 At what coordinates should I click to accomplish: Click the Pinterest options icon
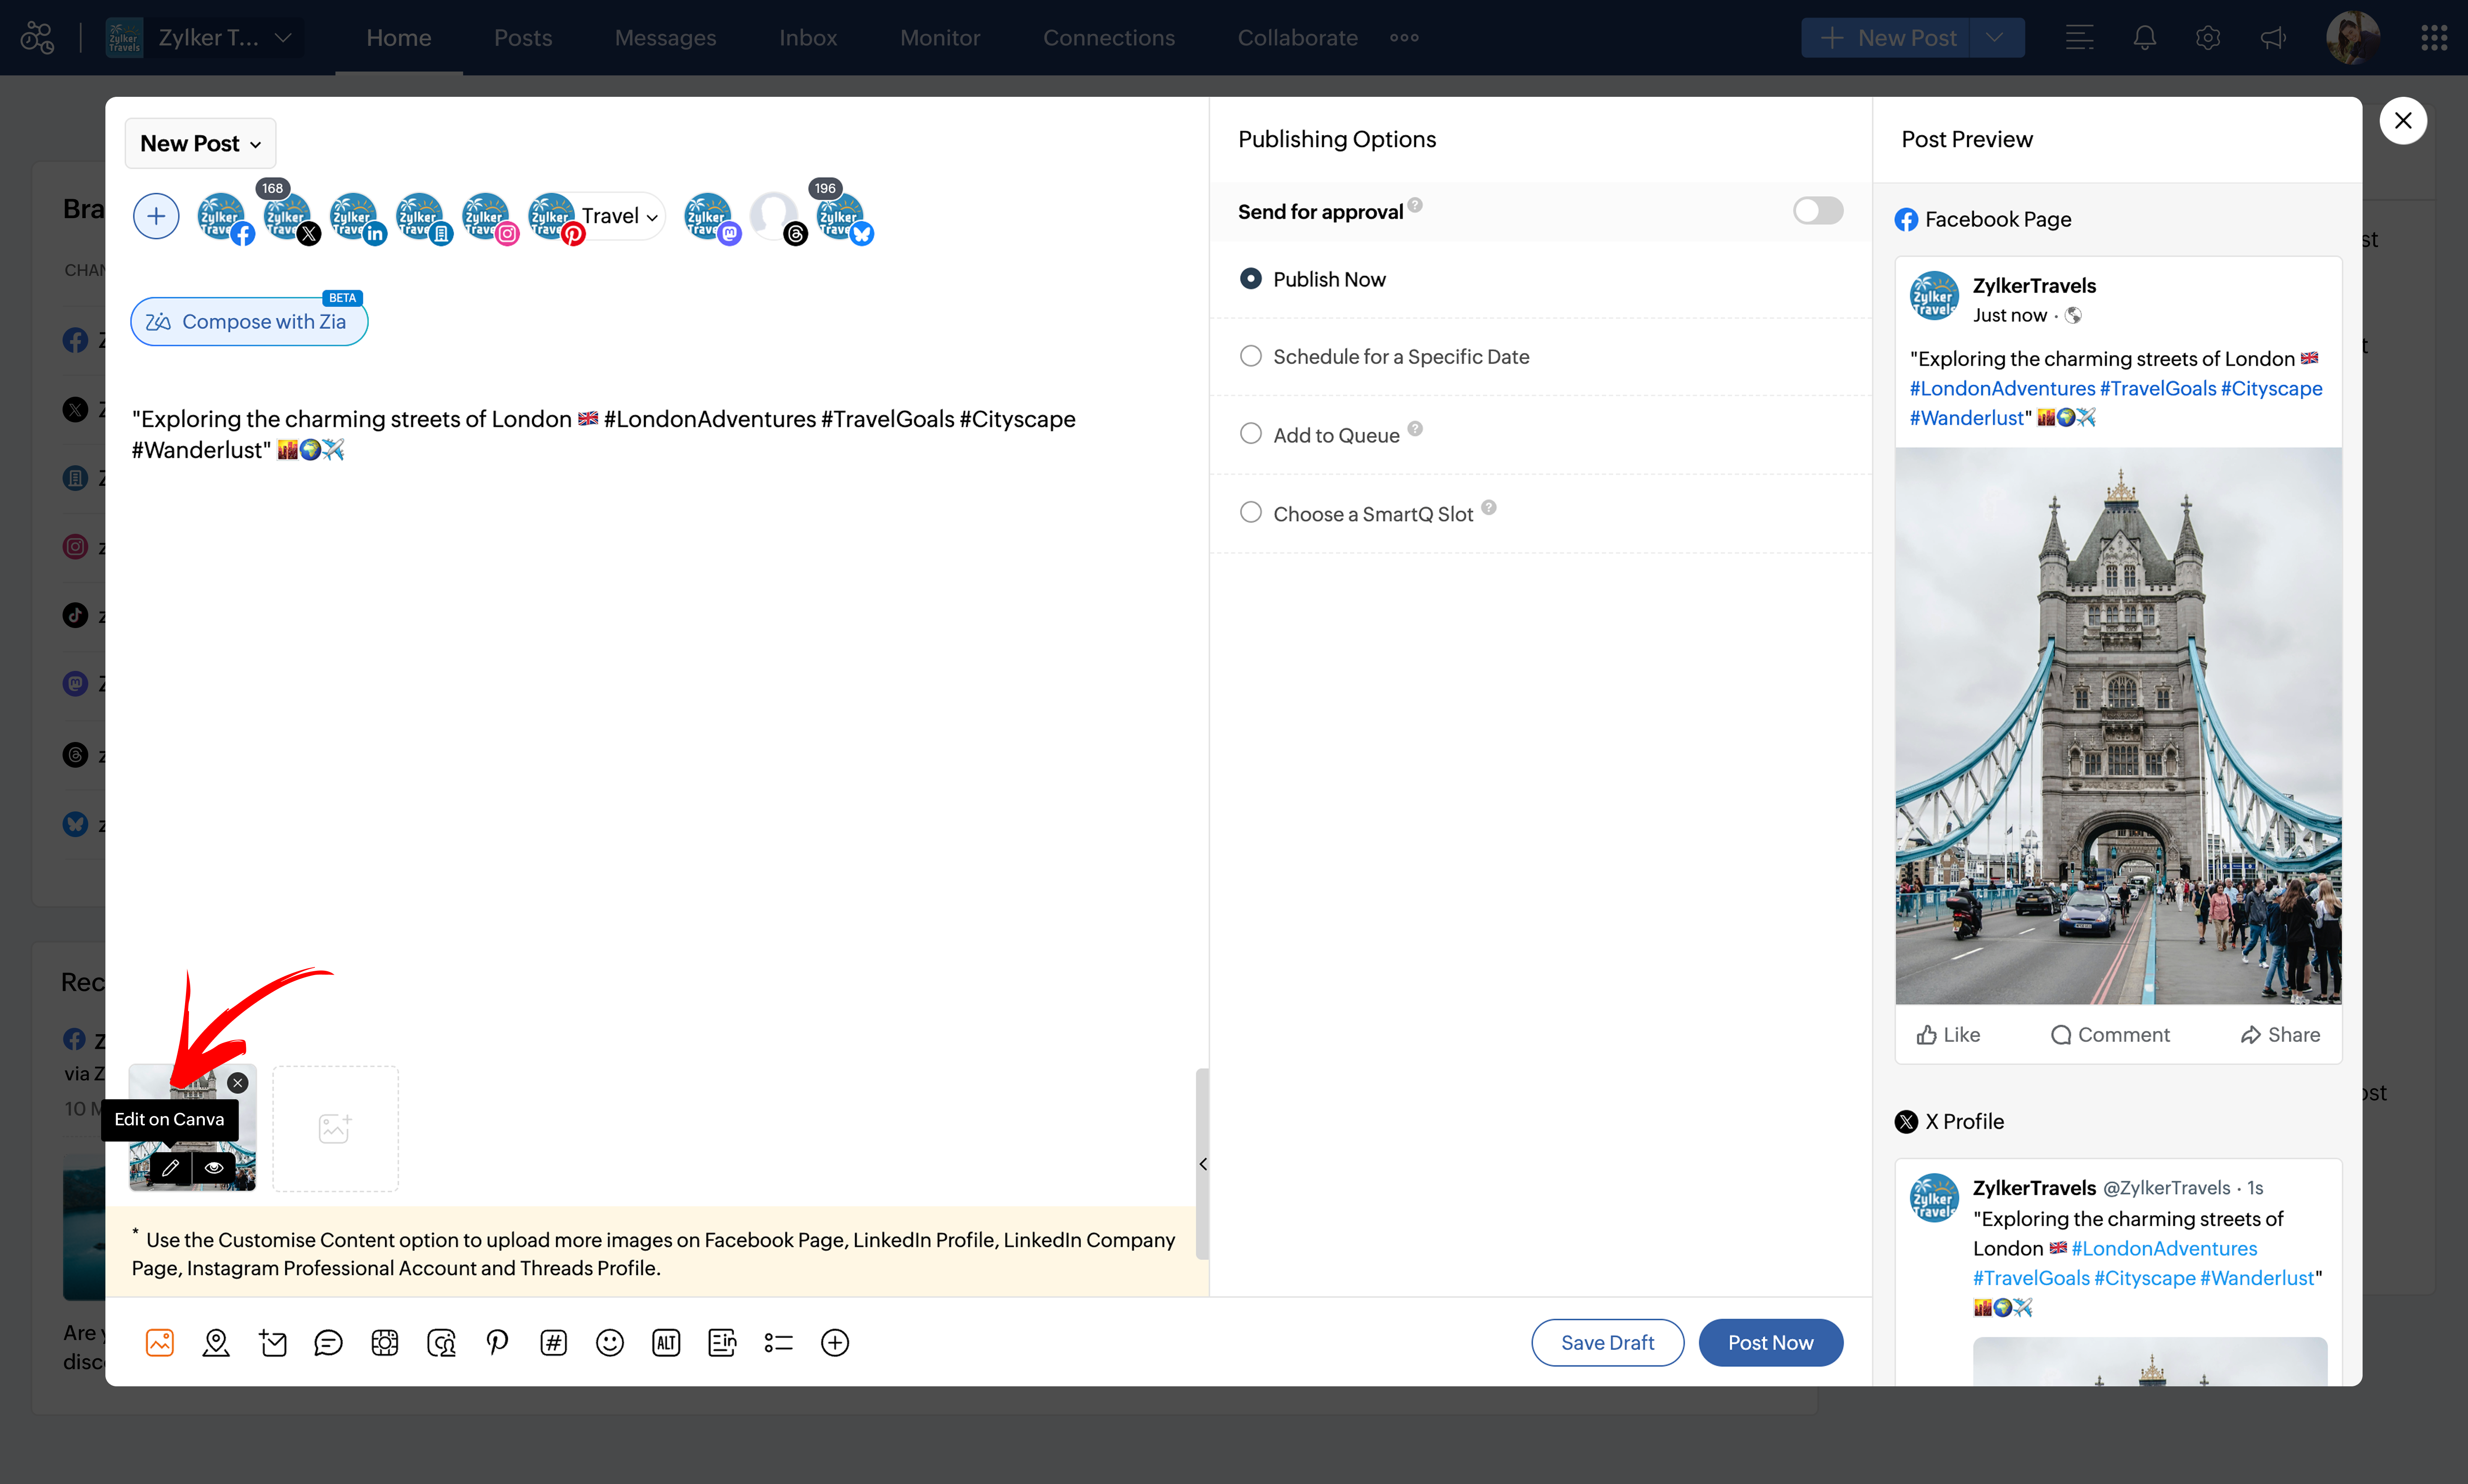coord(497,1342)
